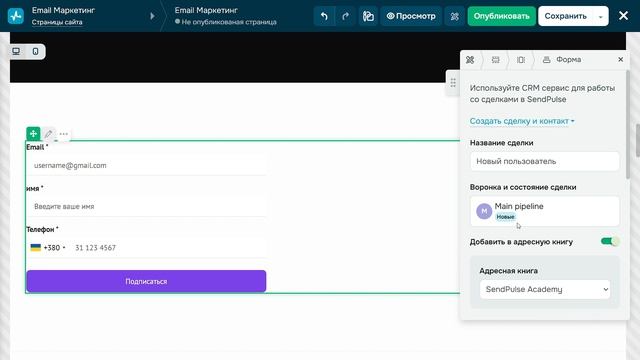Click the Опубликовать button
Screen dimensions: 640x360
click(502, 16)
